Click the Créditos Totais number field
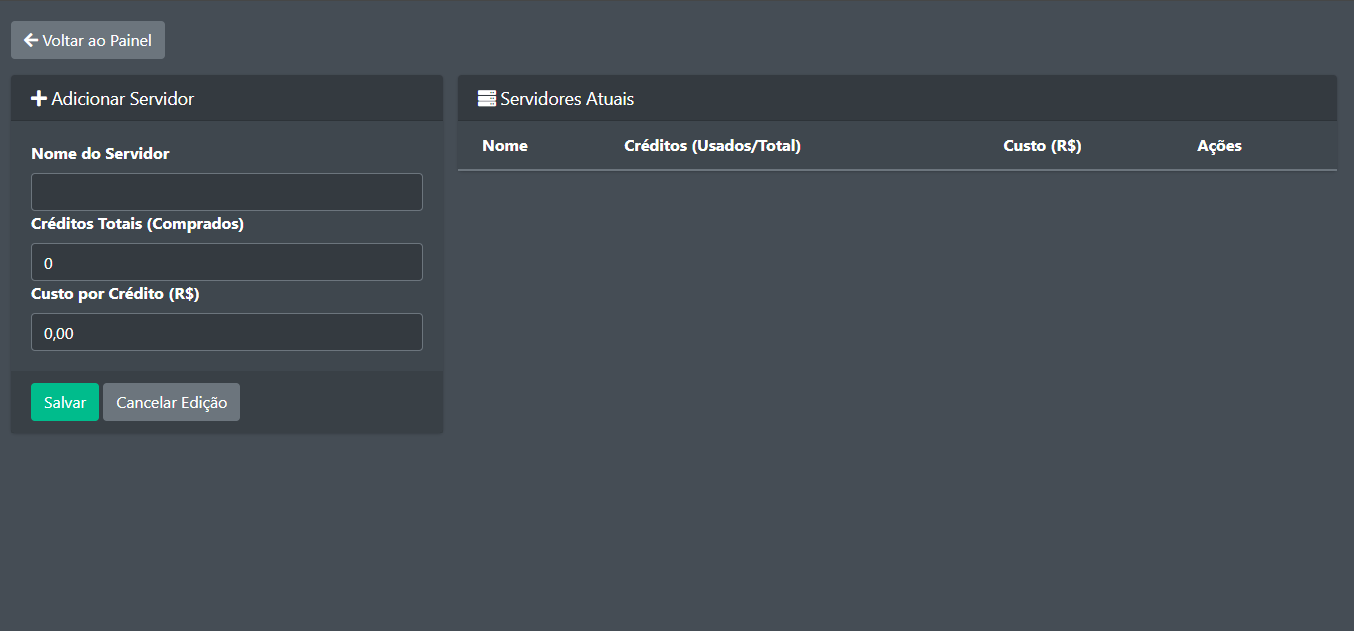The width and height of the screenshot is (1354, 631). (x=227, y=262)
